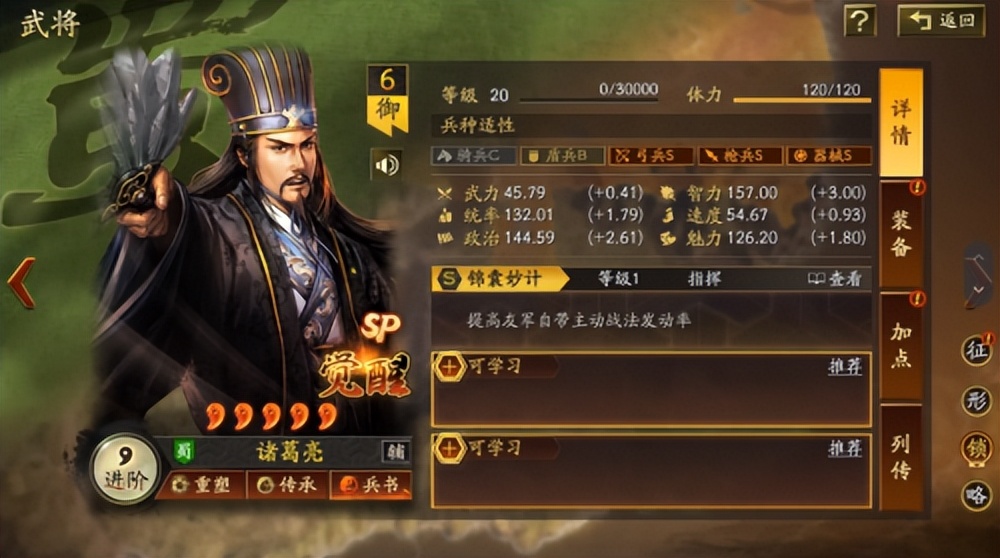Expand 查看 details for 锦囊妙计
Image resolution: width=1000 pixels, height=558 pixels.
(835, 279)
